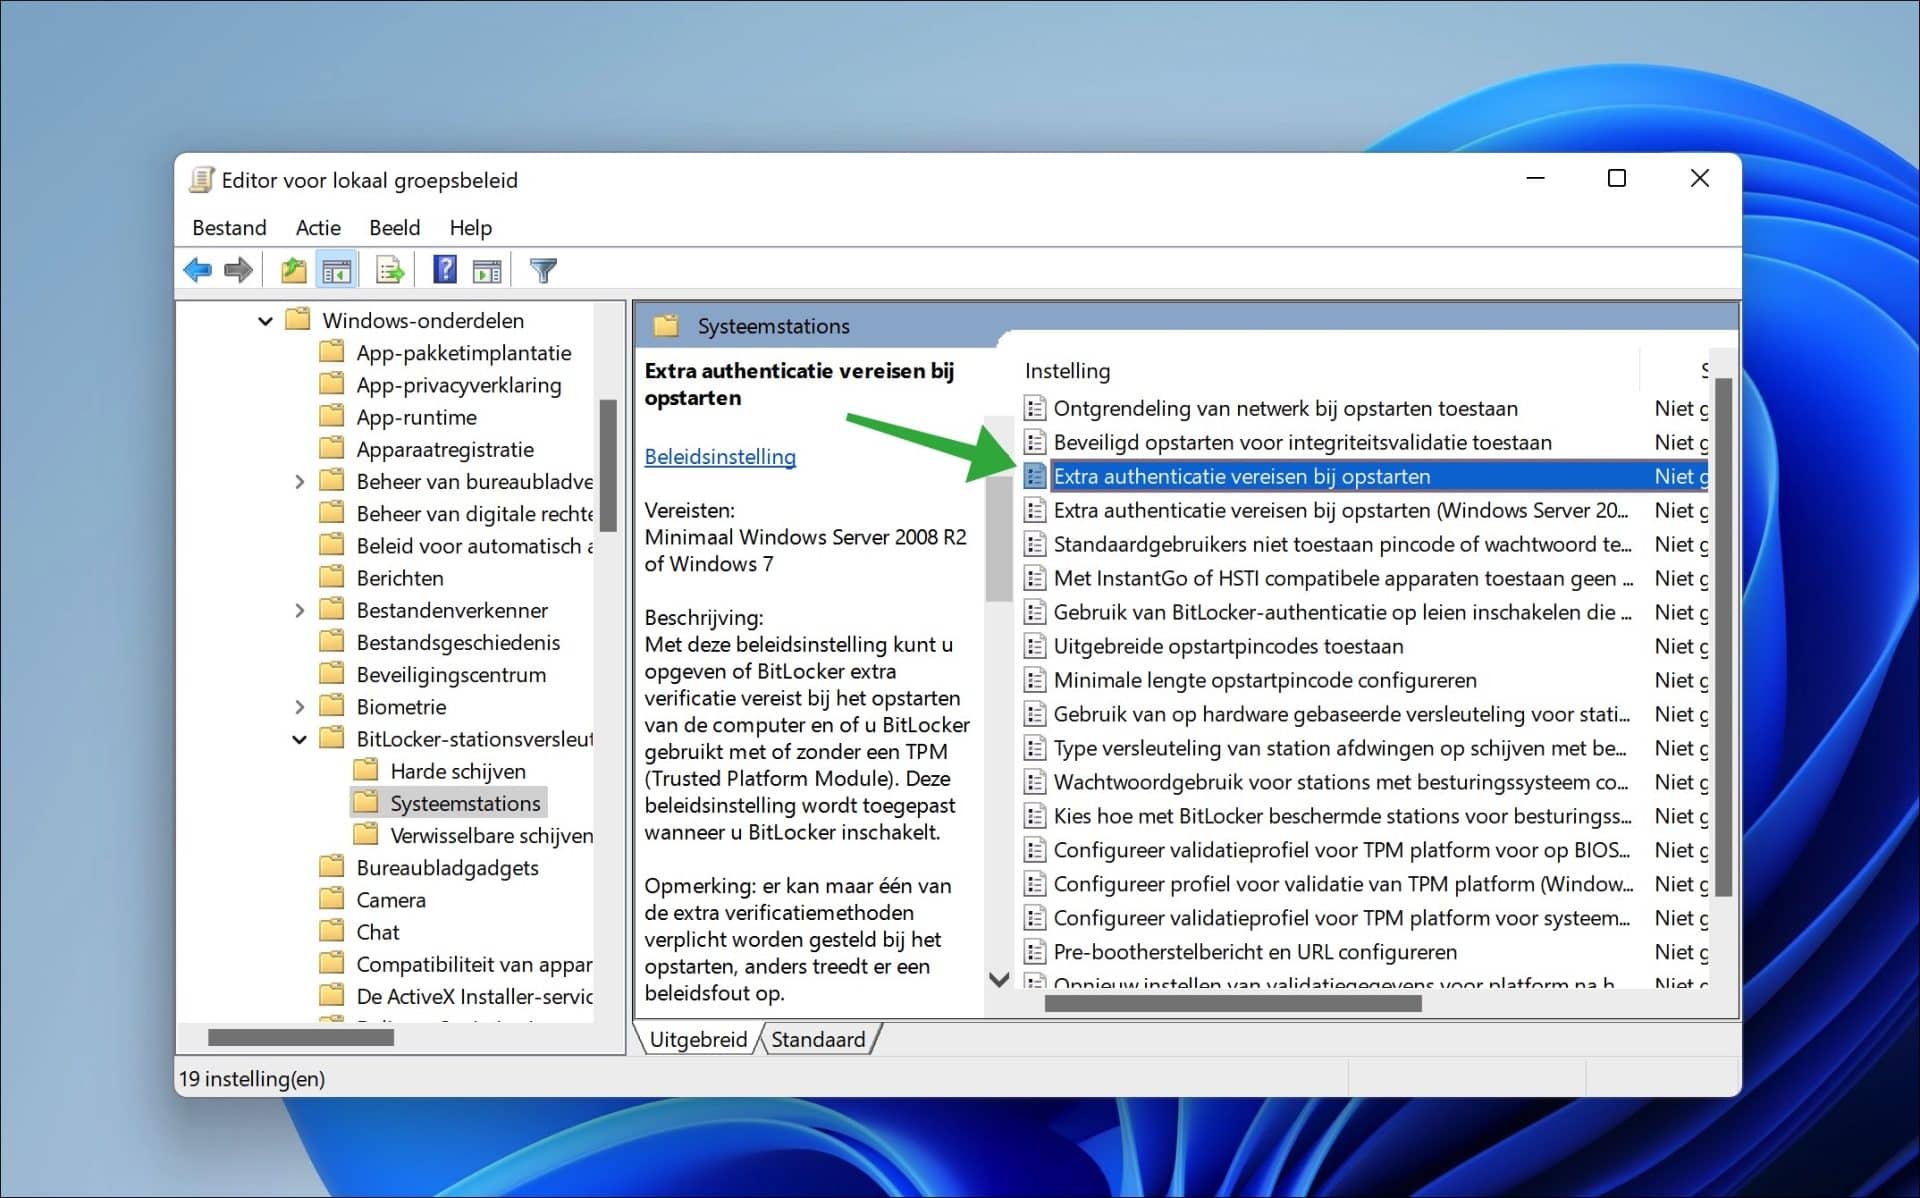Click the Instelling column header
The width and height of the screenshot is (1920, 1198).
[x=1066, y=370]
